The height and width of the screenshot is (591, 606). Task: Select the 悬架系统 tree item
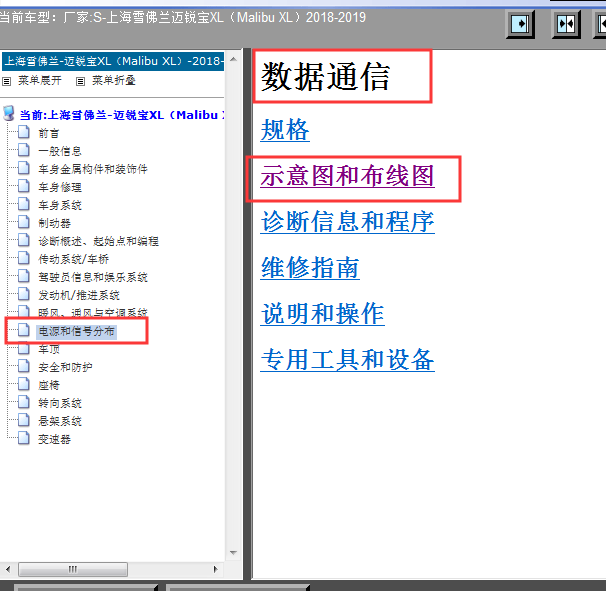60,422
